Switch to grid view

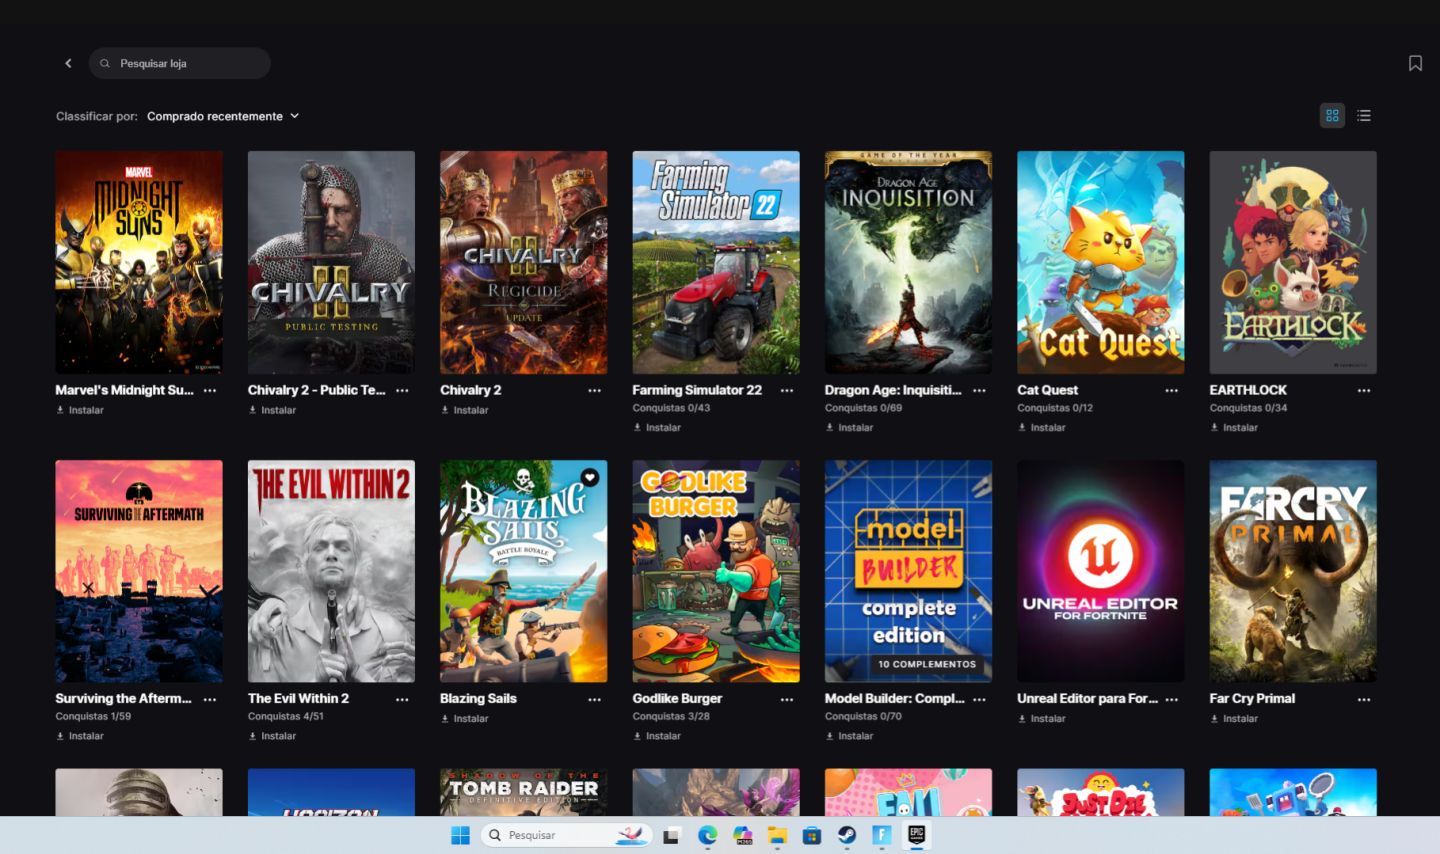click(1332, 116)
